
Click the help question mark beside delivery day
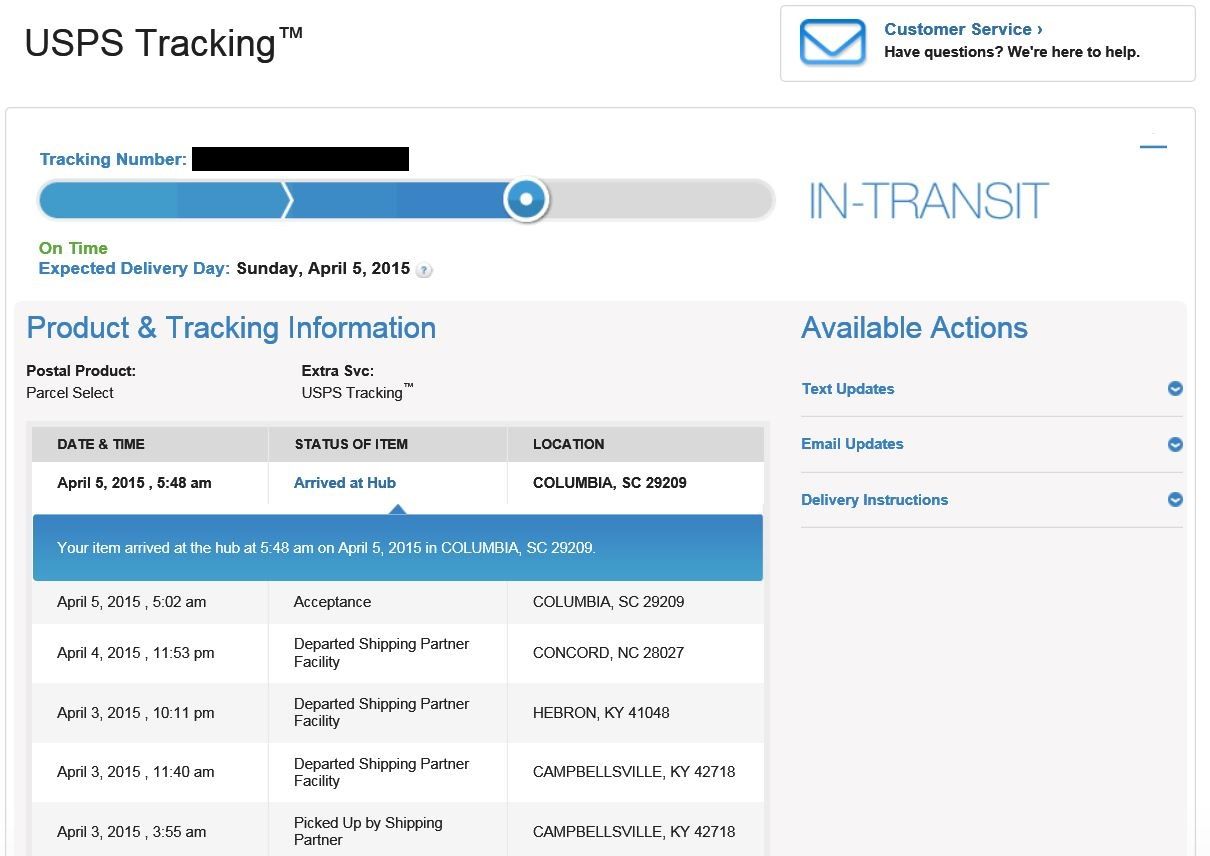pos(424,270)
